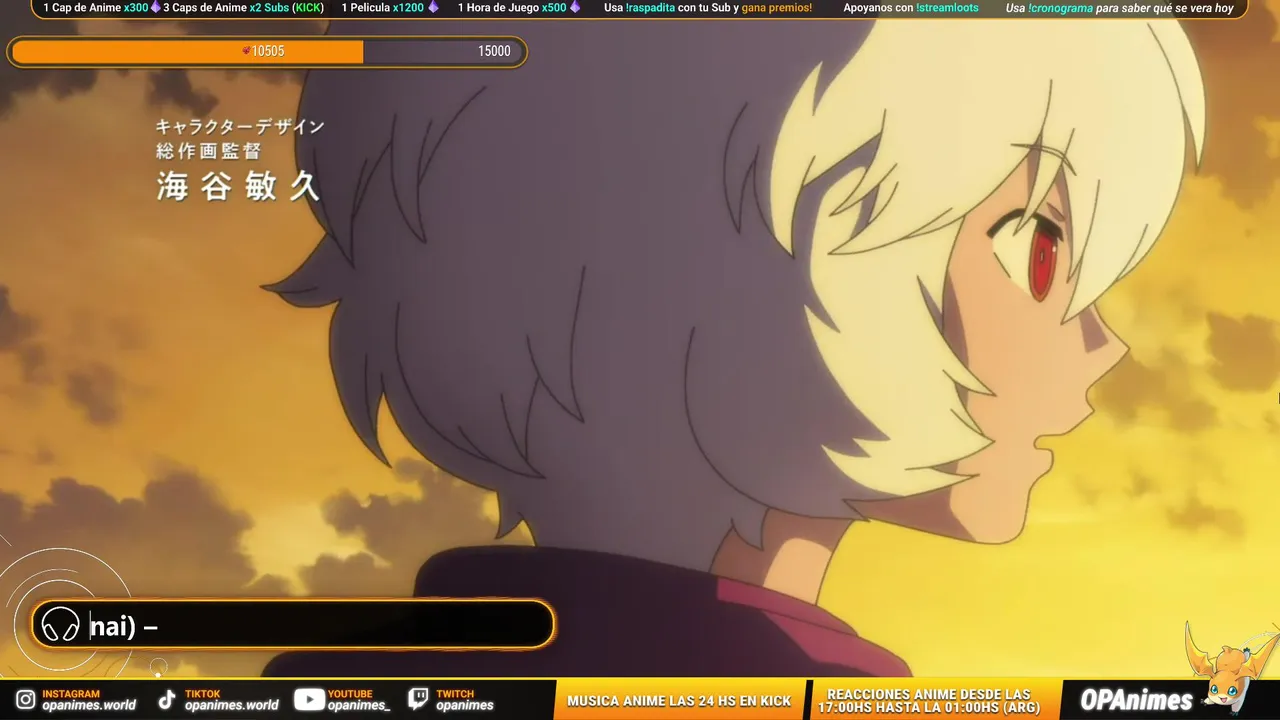
Task: Click the TikTok logo icon
Action: coord(167,700)
